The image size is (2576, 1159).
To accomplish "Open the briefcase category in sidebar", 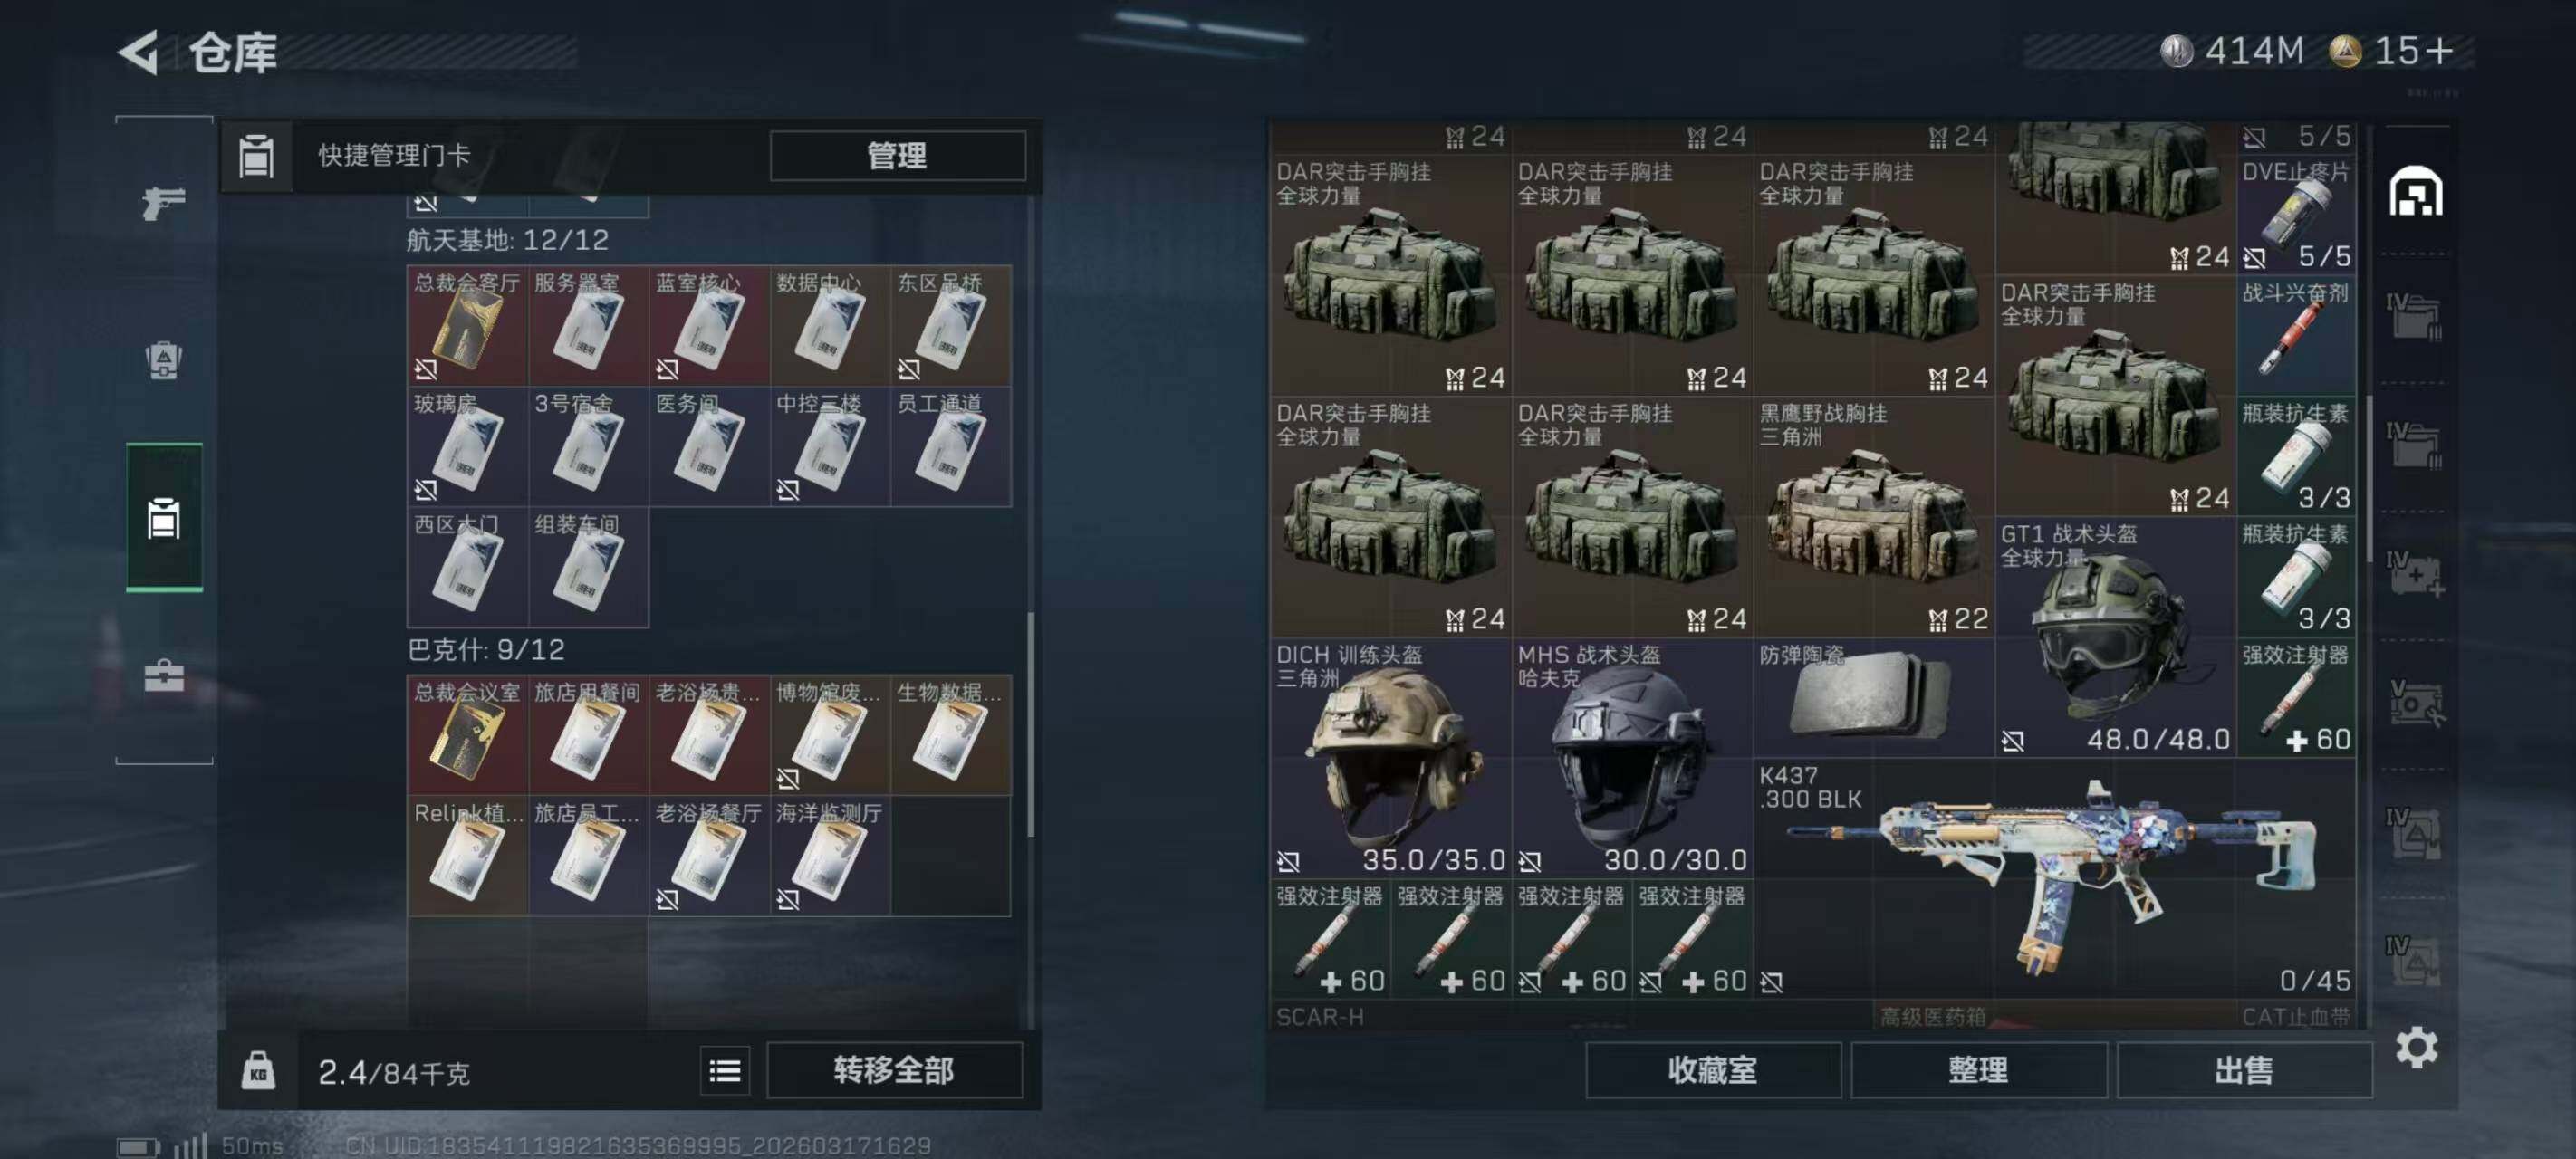I will [164, 676].
